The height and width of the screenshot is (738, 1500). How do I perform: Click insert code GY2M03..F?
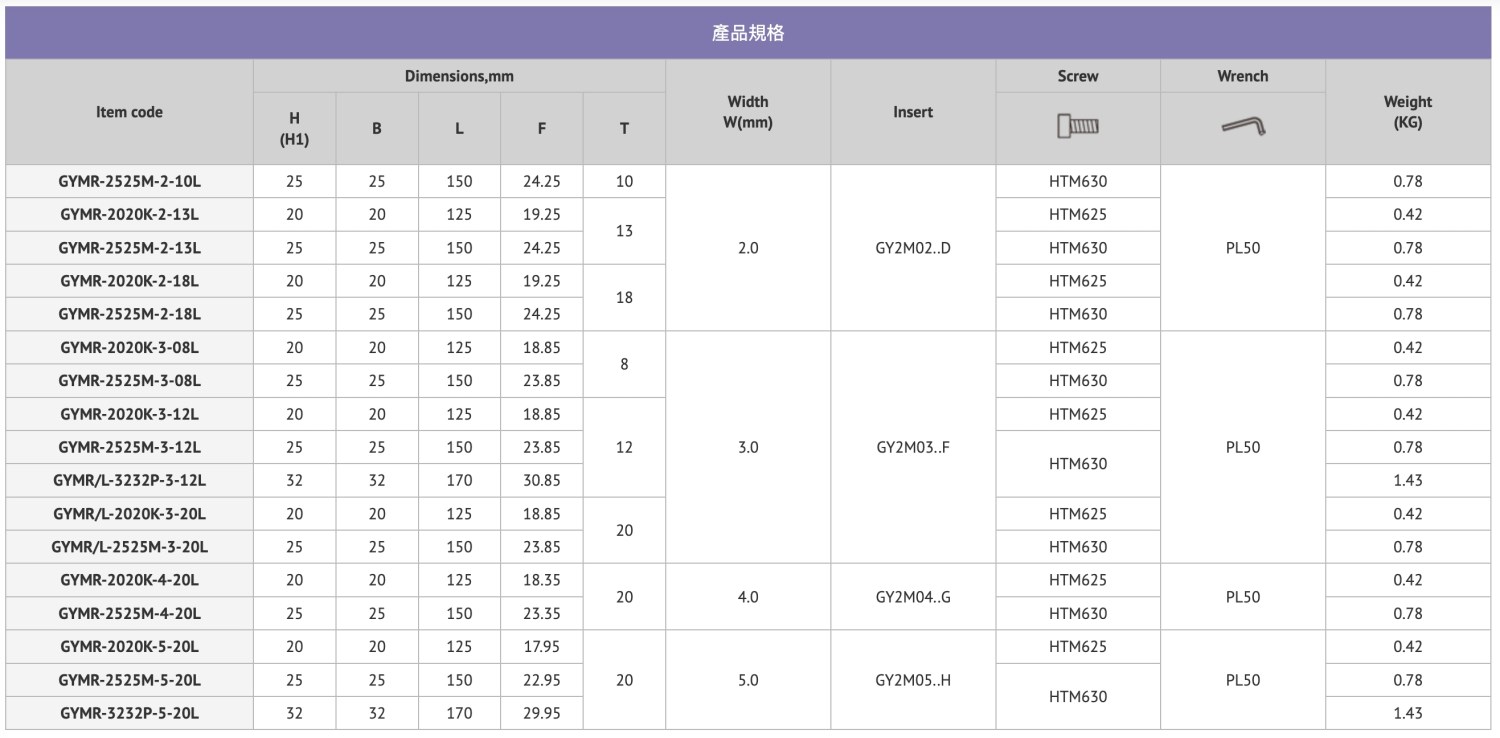913,447
